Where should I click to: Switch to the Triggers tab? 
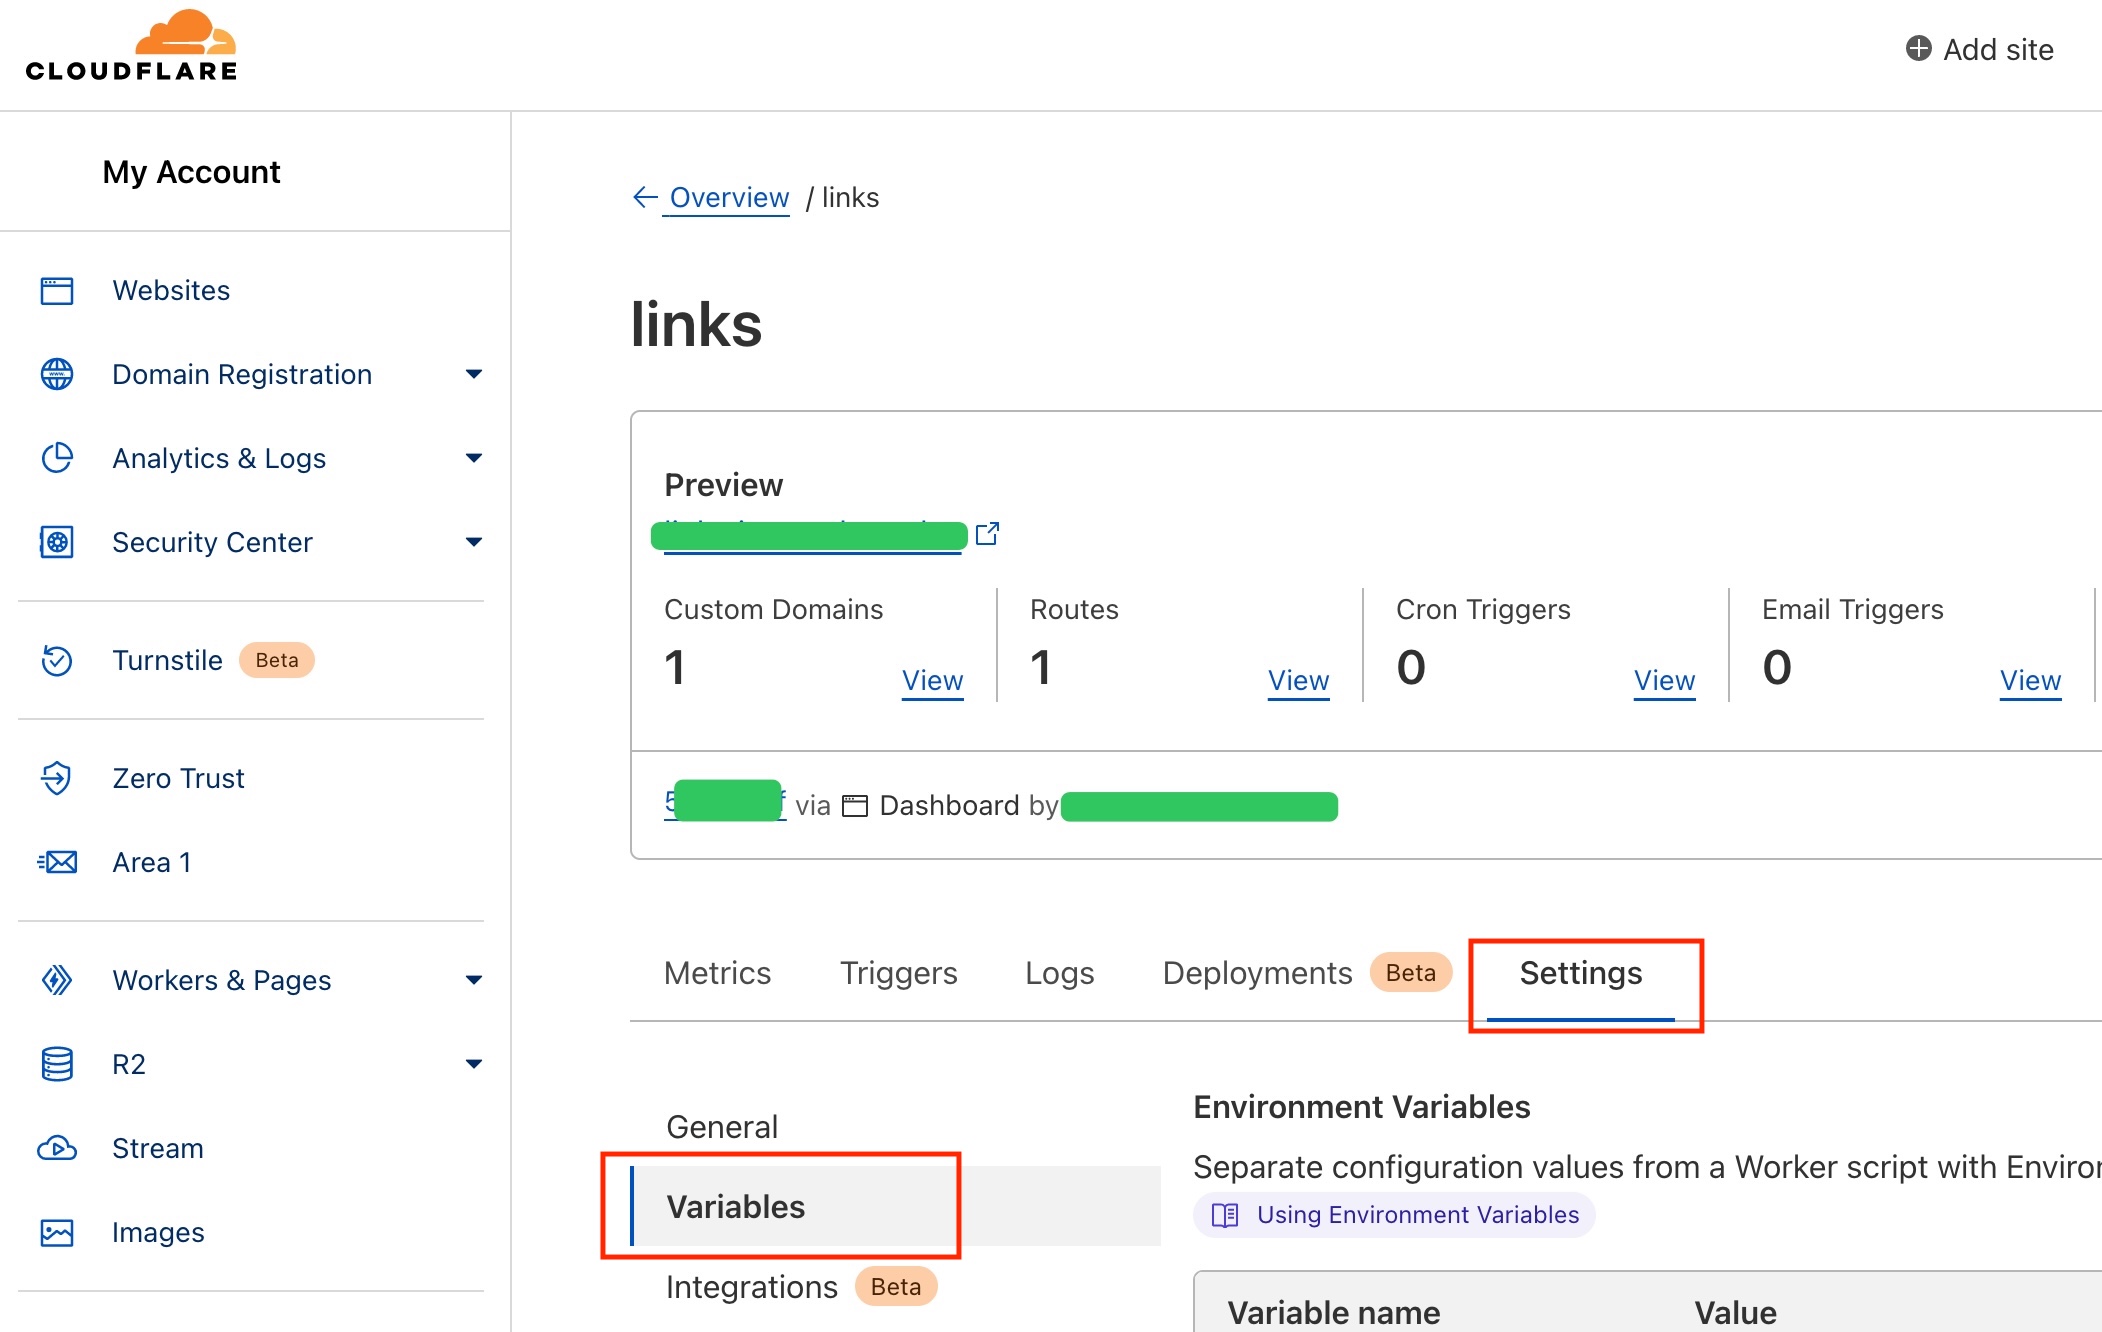(x=898, y=973)
